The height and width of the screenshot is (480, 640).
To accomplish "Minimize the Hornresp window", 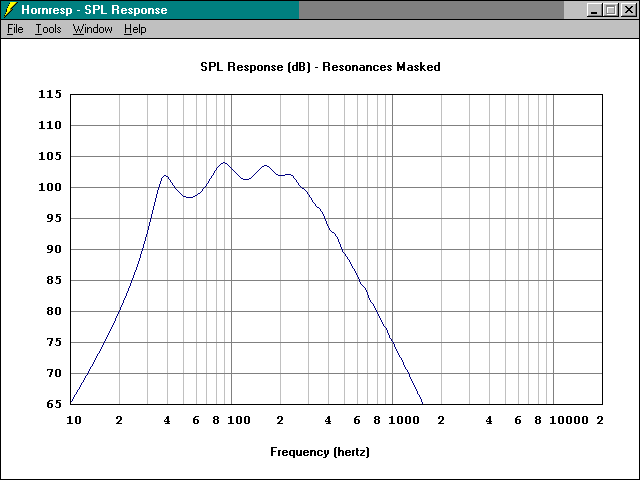I will [x=594, y=10].
